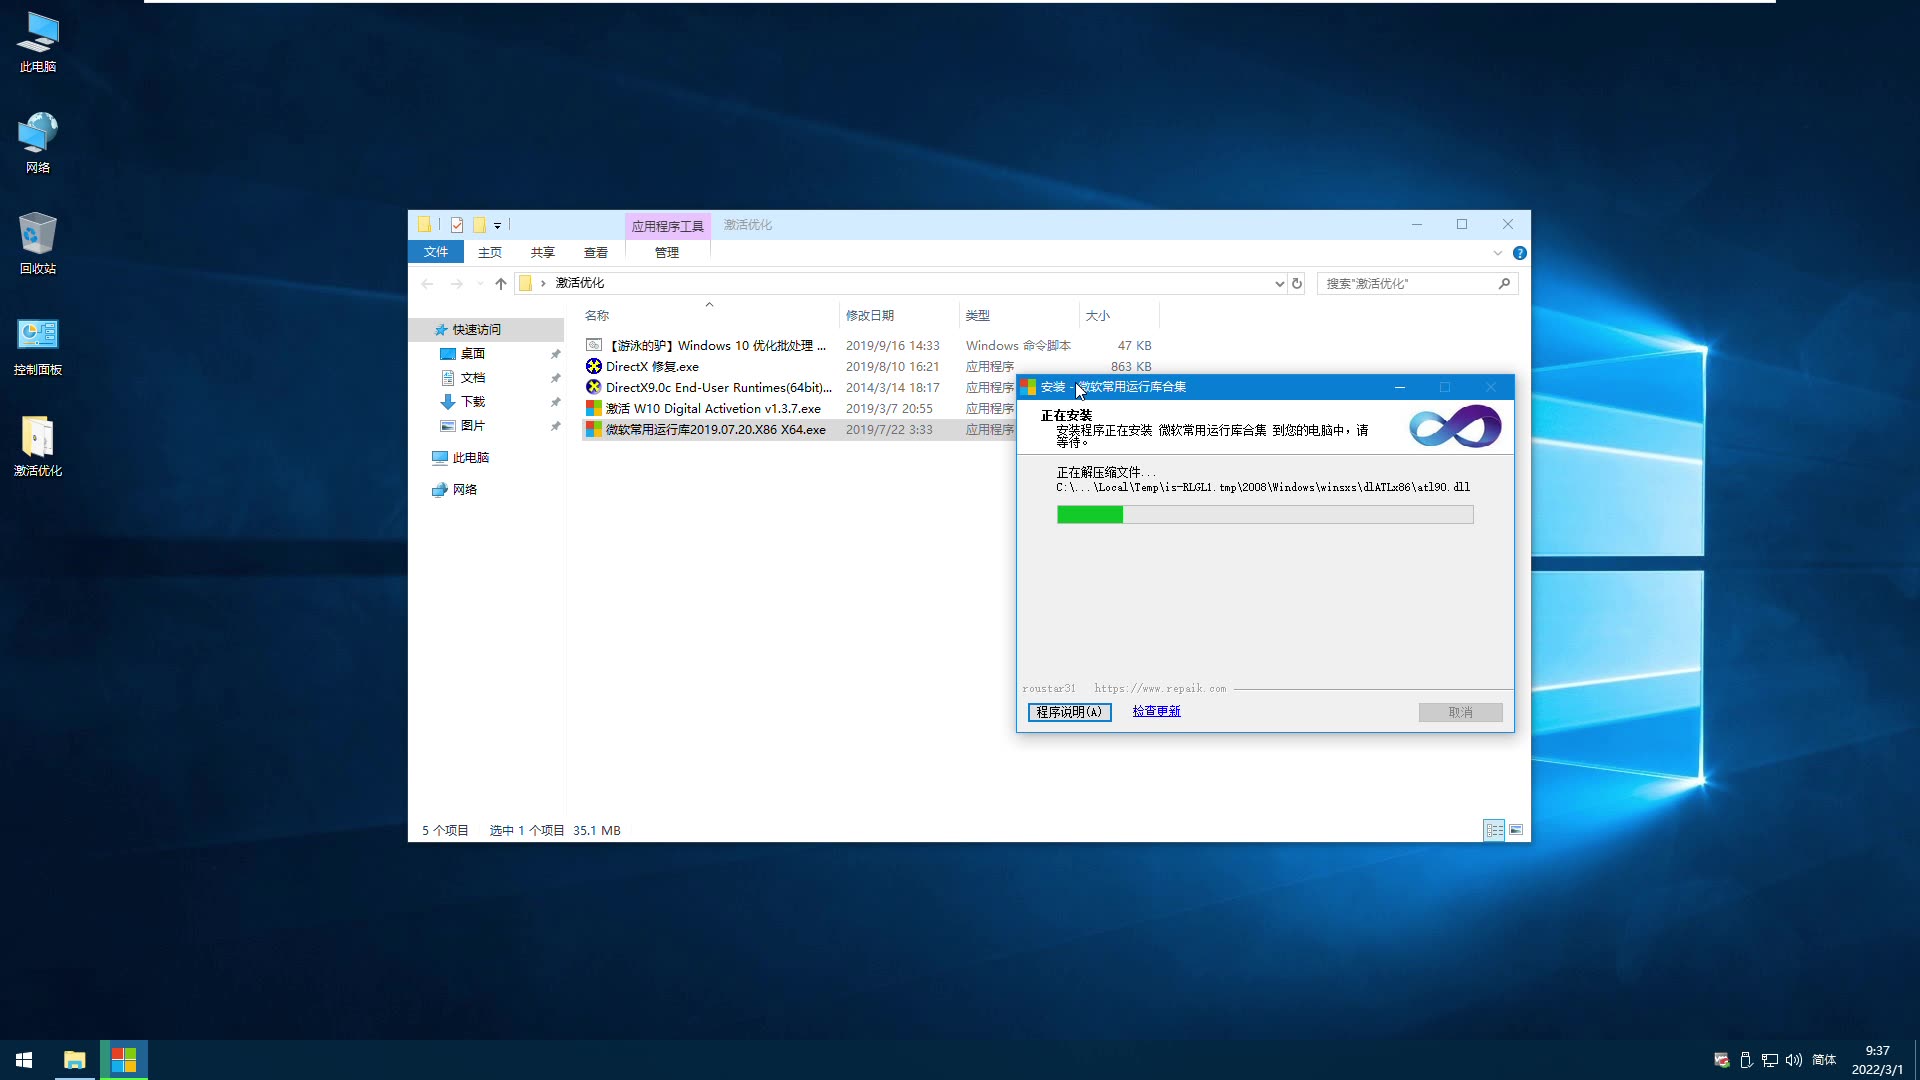Open the Network desktop icon

click(x=38, y=143)
